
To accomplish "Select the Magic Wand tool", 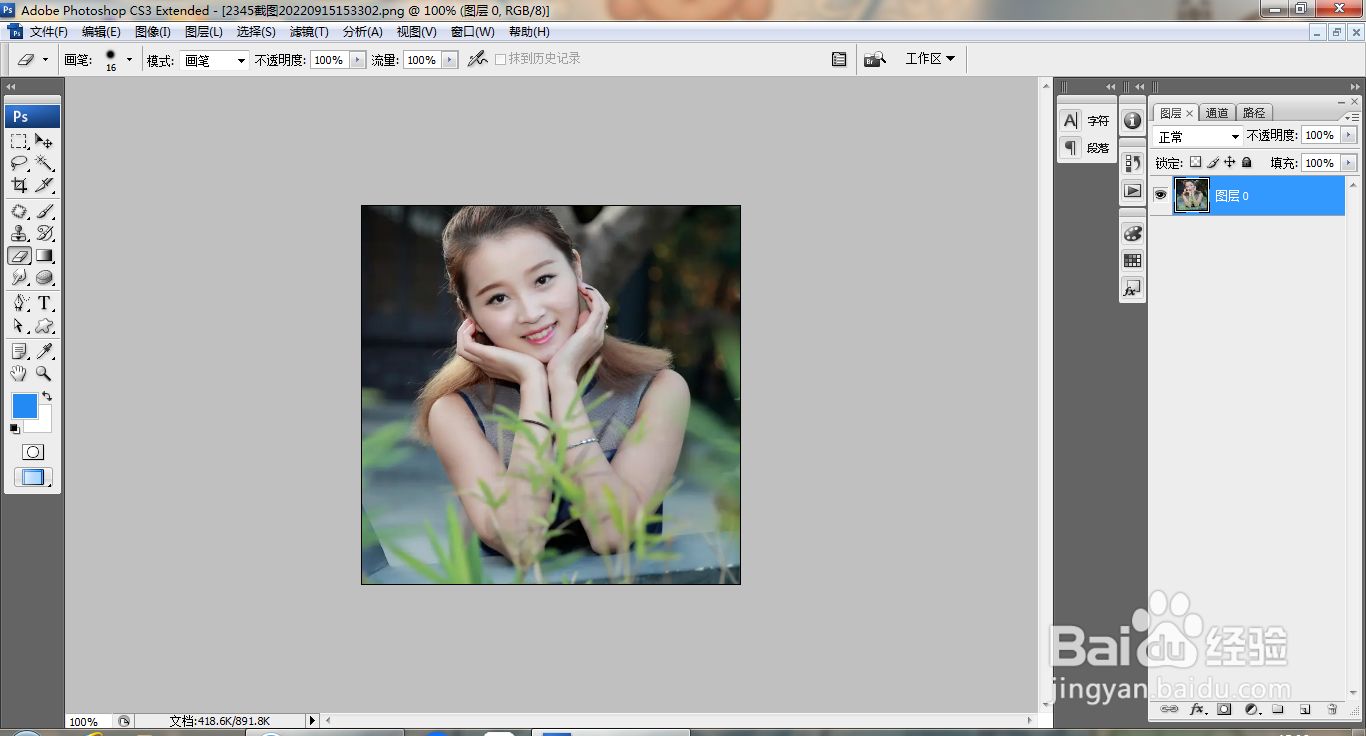I will pos(44,163).
